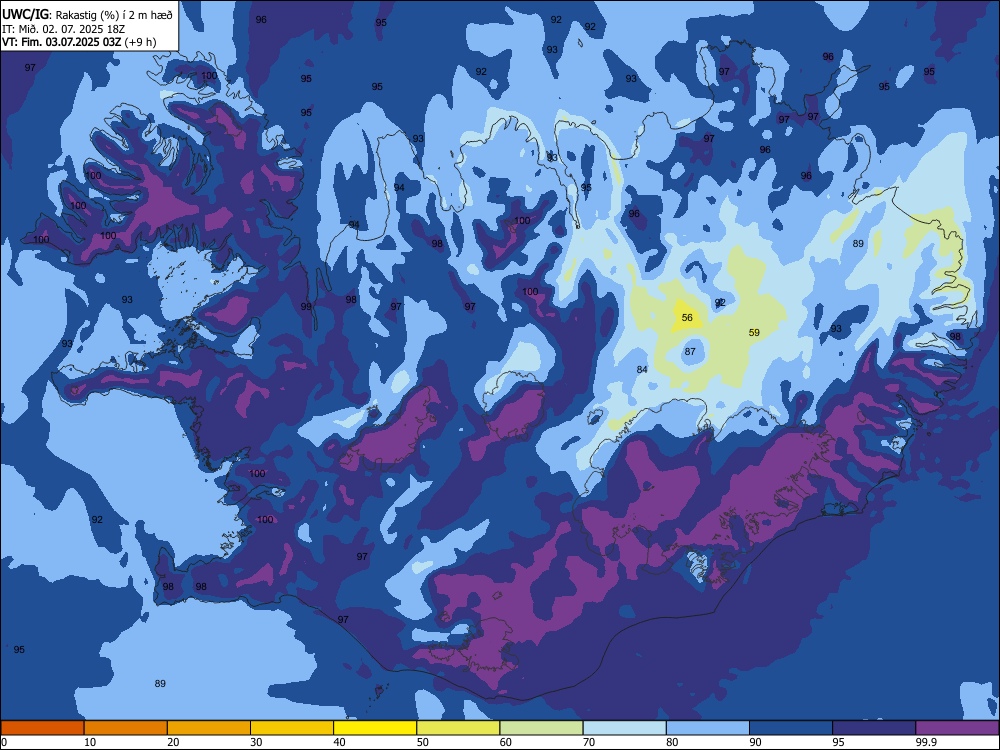
Task: Click the dark blue 90–95 legend swatch
Action: tap(791, 728)
